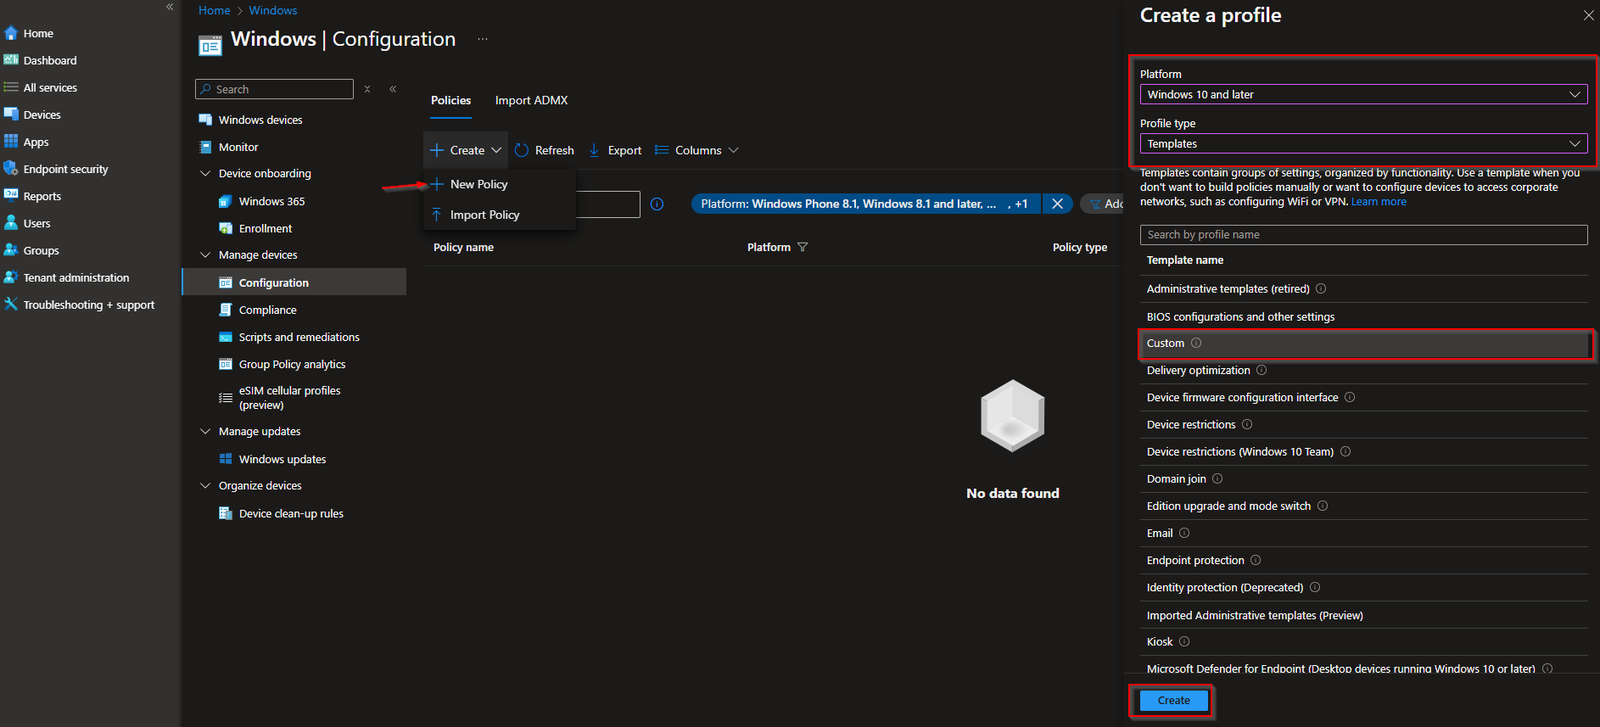Click the Refresh toolbar icon
This screenshot has width=1600, height=727.
click(521, 150)
